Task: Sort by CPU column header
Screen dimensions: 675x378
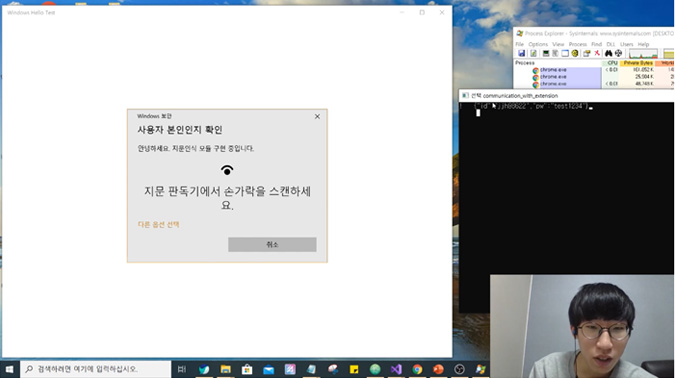Action: pos(610,63)
